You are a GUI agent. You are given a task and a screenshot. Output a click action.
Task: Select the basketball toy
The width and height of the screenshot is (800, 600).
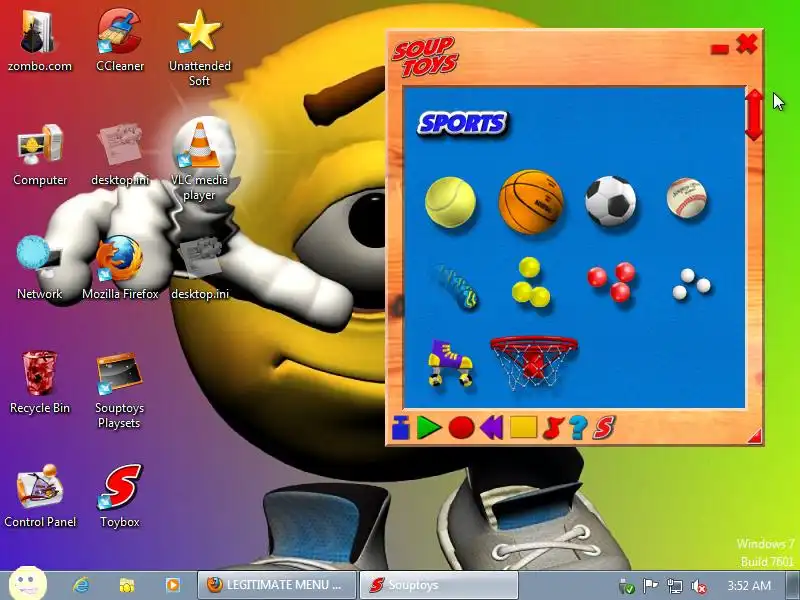coord(531,202)
